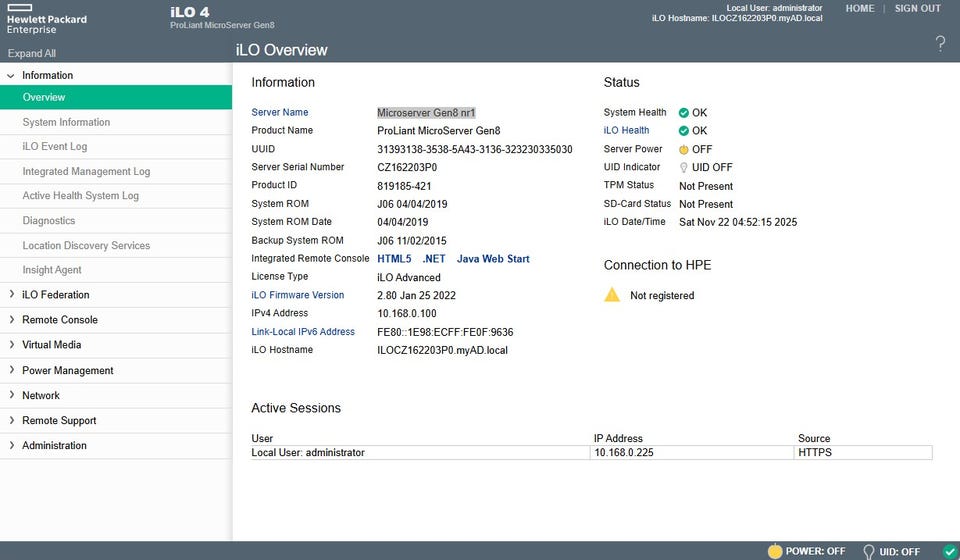960x560 pixels.
Task: Click the Server Power OFF status icon
Action: pos(684,149)
